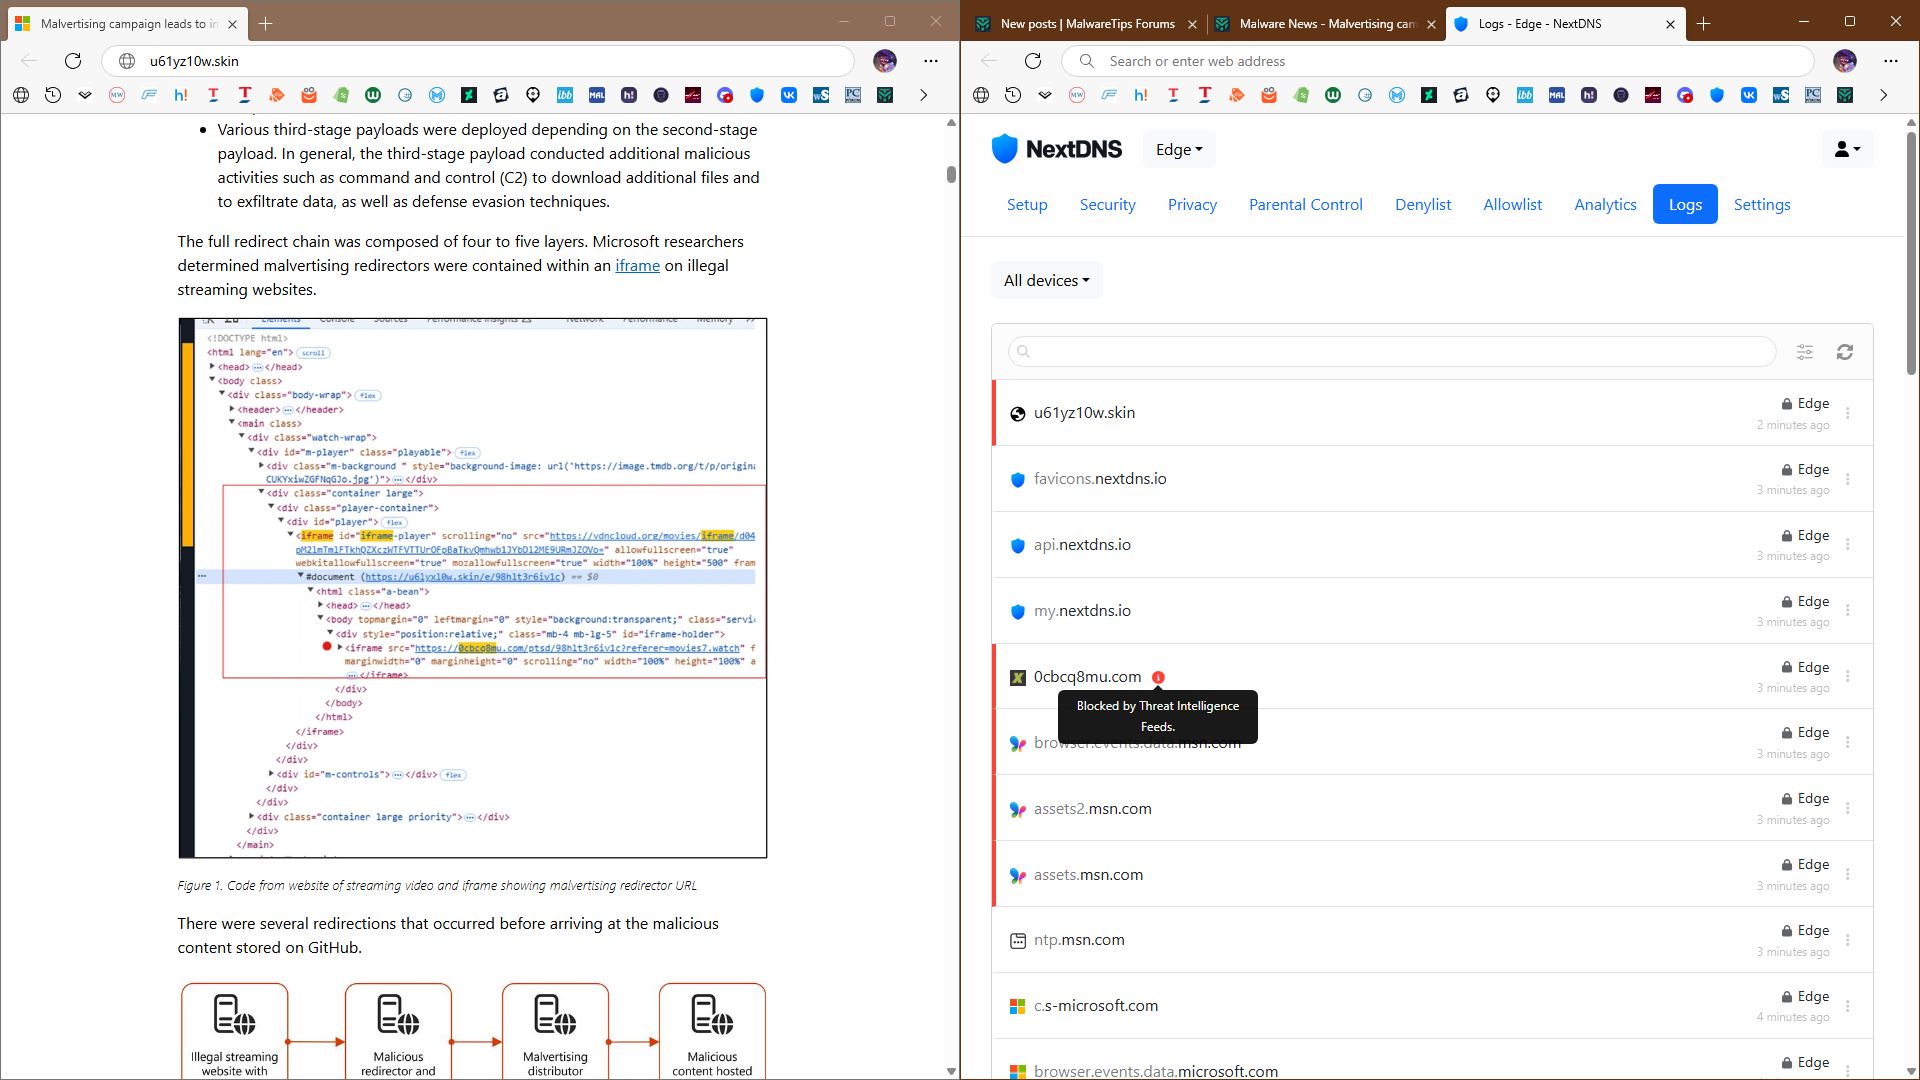The height and width of the screenshot is (1080, 1920).
Task: Switch to the New posts MalwareTips tab
Action: [1086, 24]
